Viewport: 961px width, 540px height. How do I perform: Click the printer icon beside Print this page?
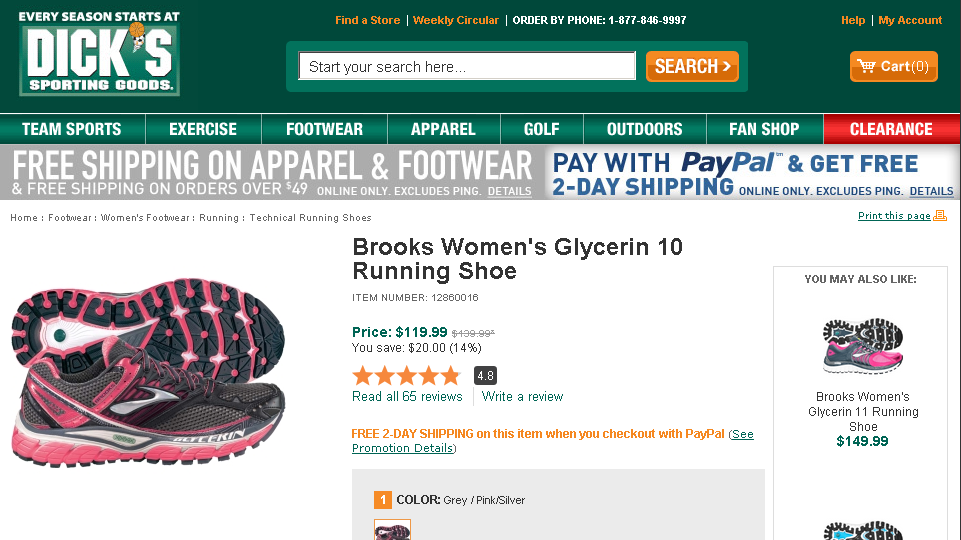point(940,216)
